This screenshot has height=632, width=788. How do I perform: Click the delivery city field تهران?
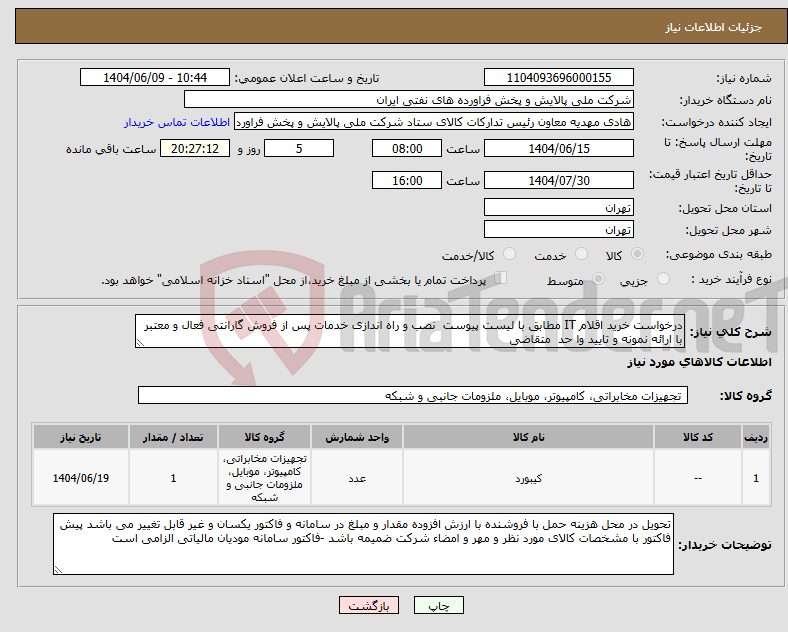coord(558,229)
